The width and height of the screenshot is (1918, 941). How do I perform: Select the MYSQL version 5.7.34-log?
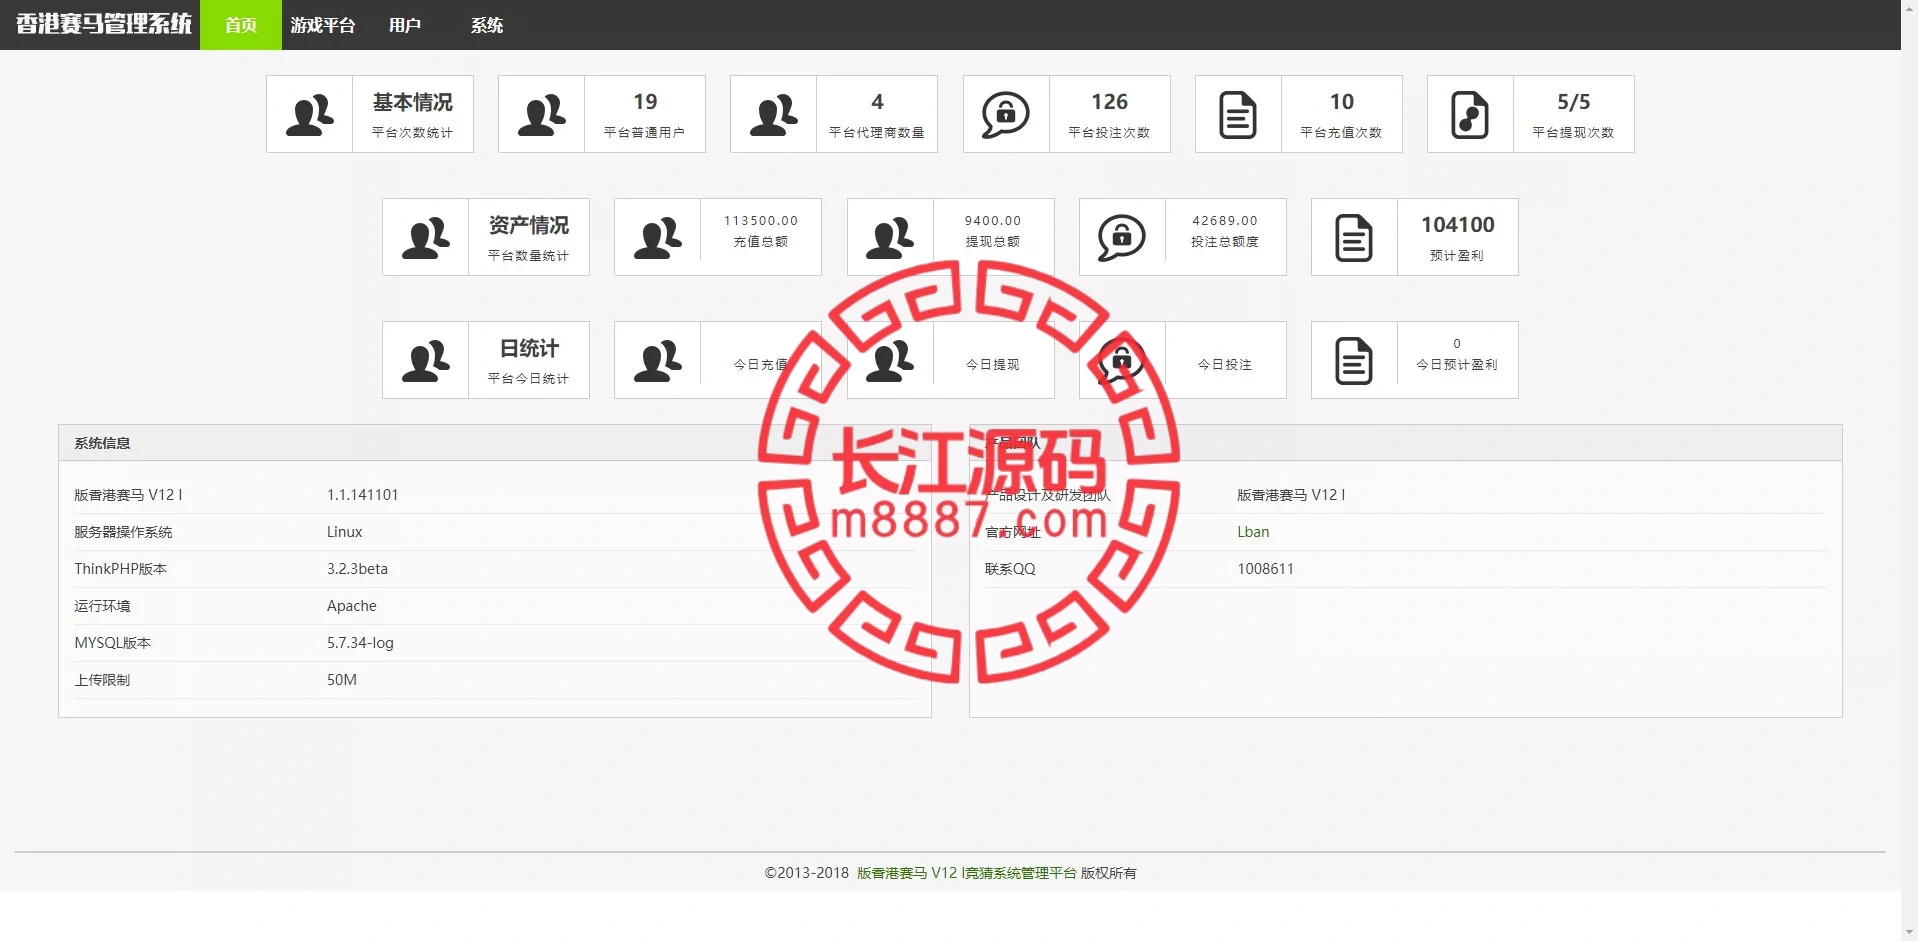(360, 643)
